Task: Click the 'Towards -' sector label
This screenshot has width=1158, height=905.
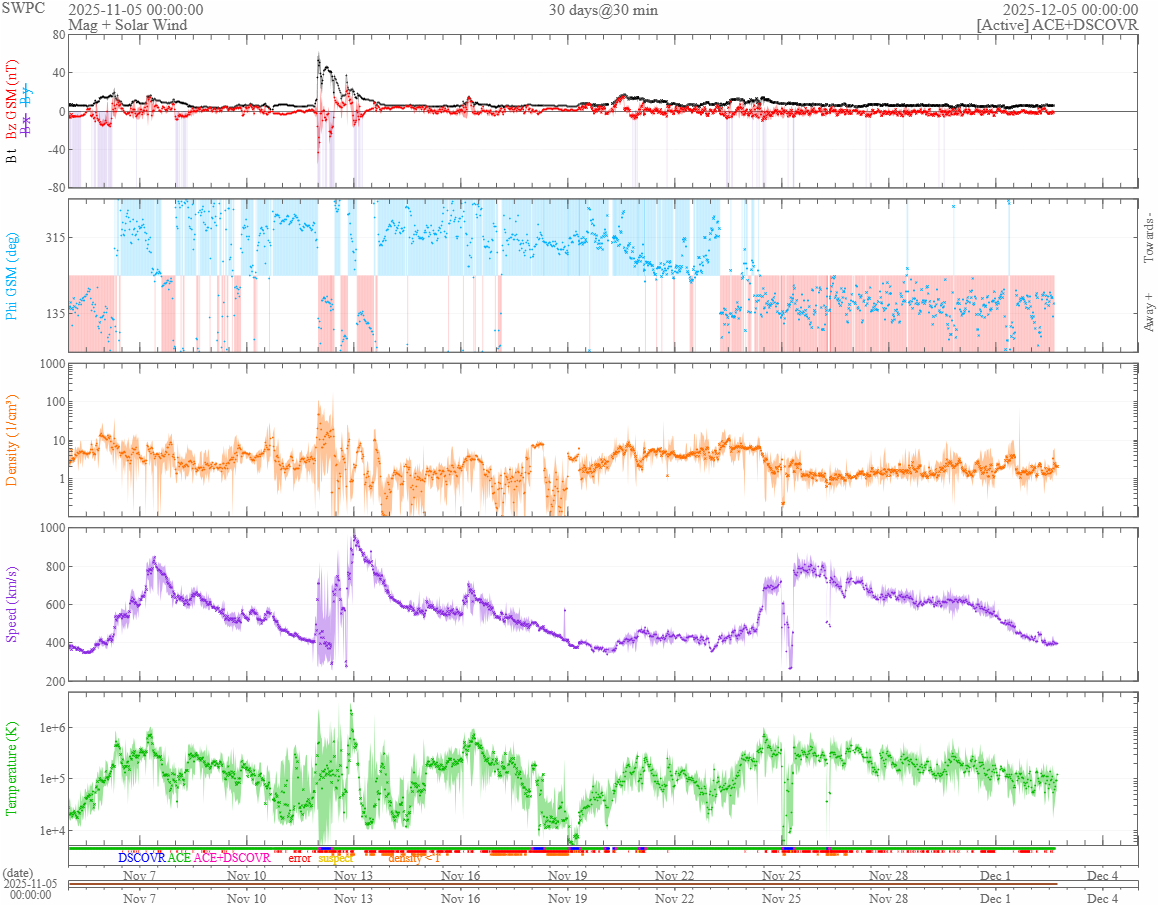Action: [1148, 239]
